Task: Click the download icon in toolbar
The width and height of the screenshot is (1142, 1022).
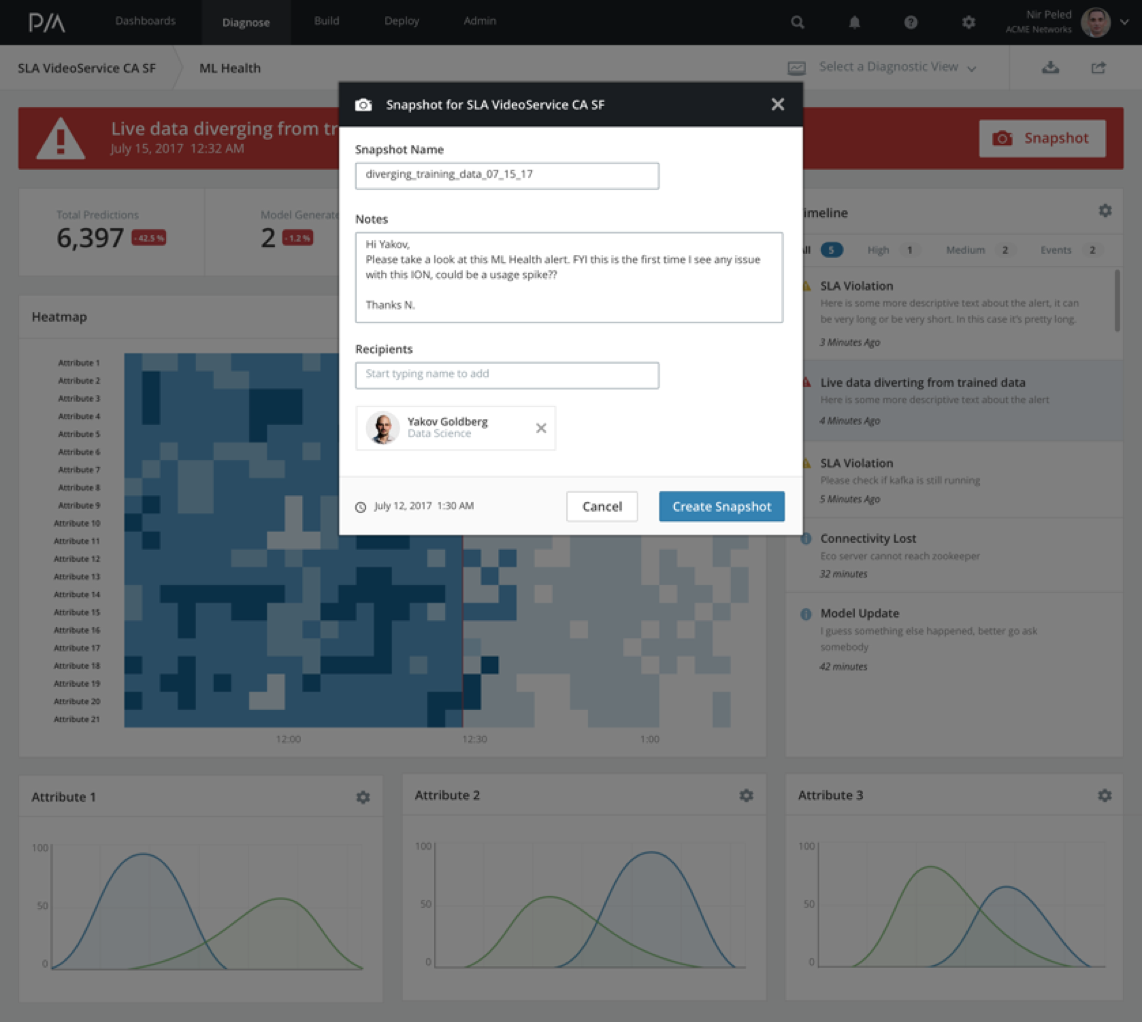Action: click(x=1050, y=67)
